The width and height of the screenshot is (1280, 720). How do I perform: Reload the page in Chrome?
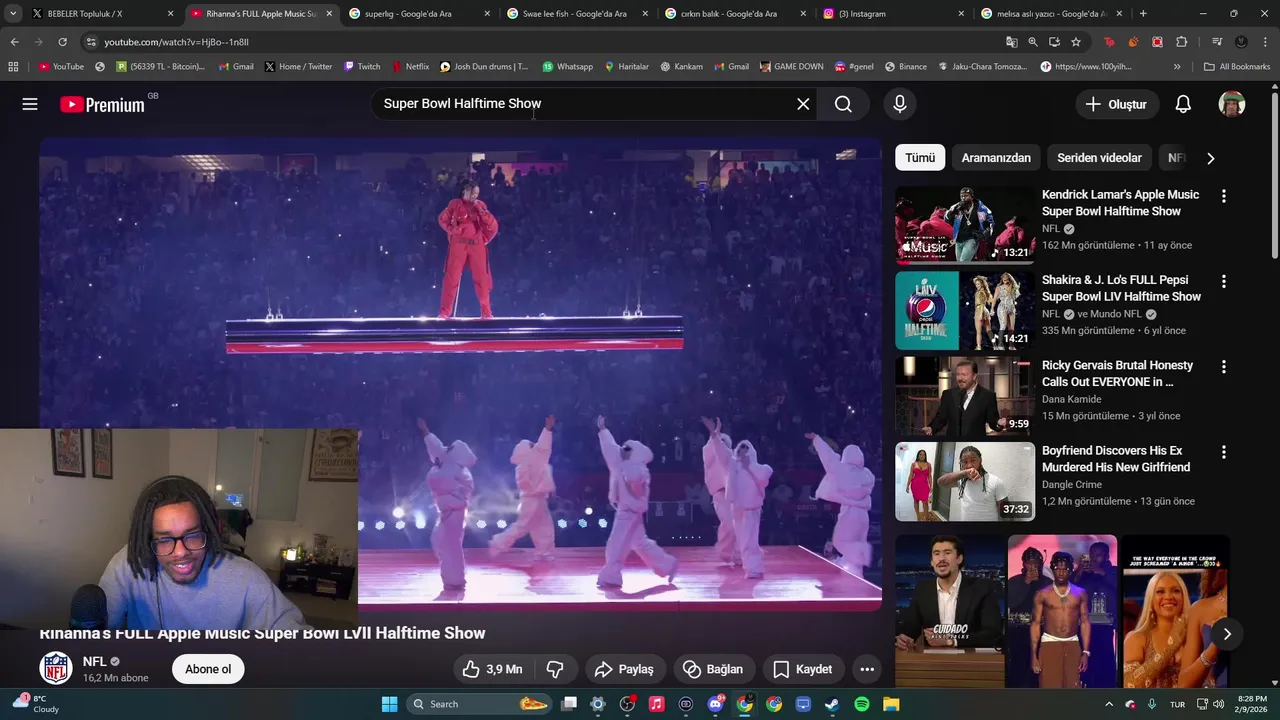(x=62, y=42)
